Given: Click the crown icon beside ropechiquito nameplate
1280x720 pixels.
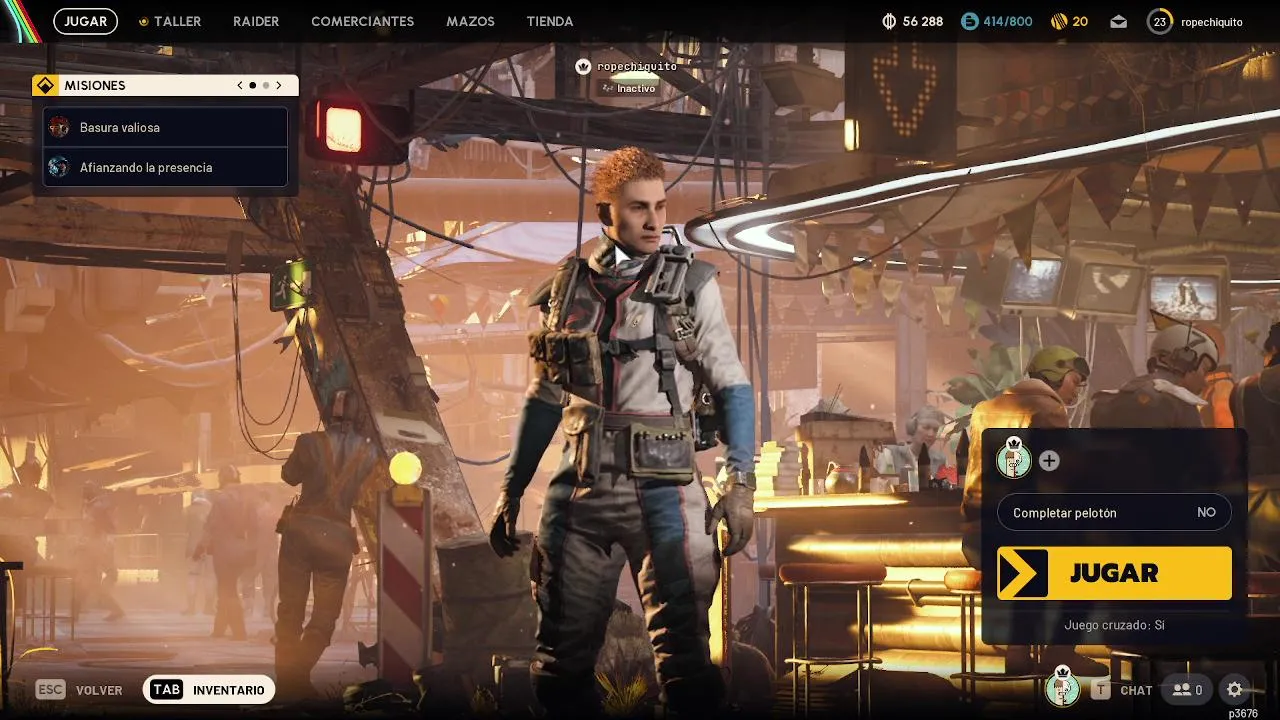Looking at the screenshot, I should click(583, 66).
